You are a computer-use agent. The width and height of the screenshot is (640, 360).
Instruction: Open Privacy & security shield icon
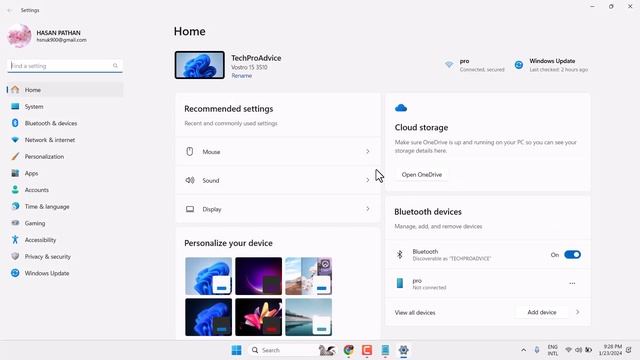[15, 256]
